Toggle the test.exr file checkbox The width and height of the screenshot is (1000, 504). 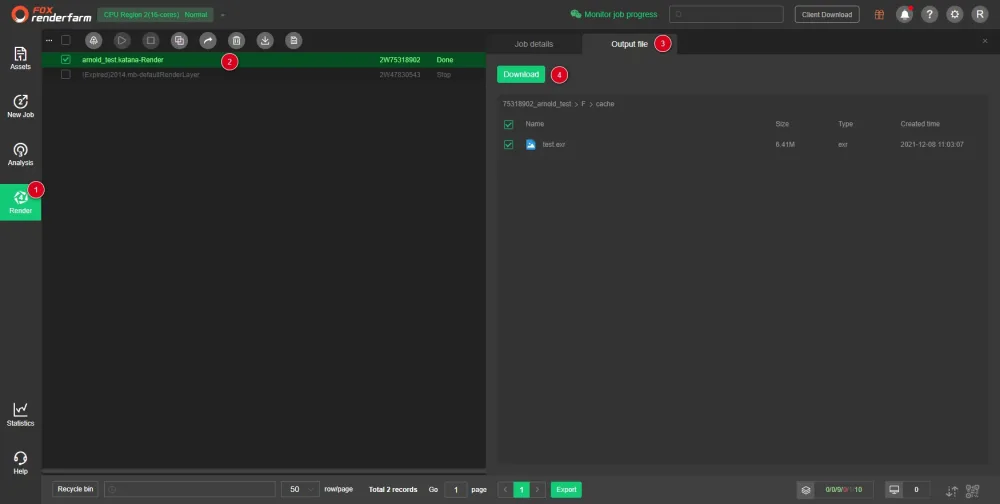coord(508,145)
